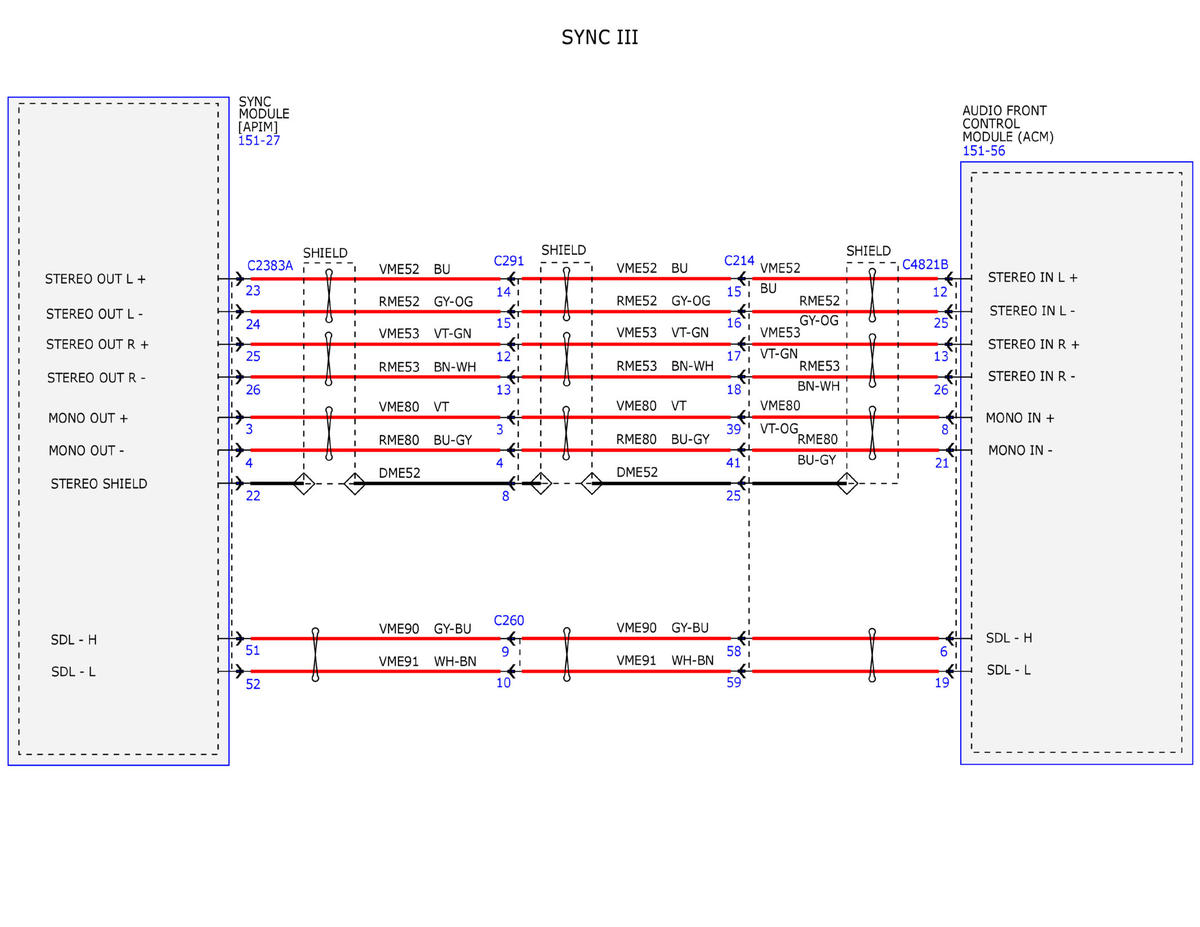Select connector label C260
1200x927 pixels.
[509, 621]
